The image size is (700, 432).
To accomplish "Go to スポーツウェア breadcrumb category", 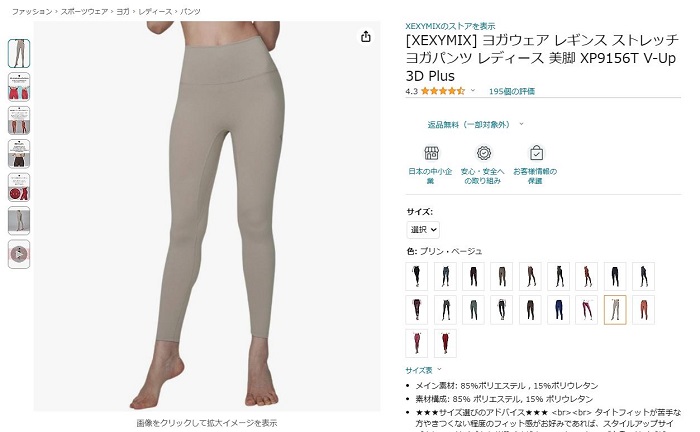I will point(84,12).
